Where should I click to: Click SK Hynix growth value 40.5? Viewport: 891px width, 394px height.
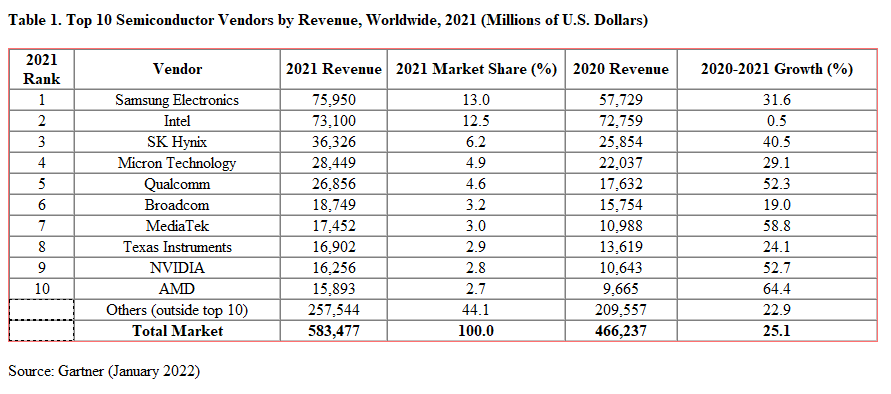coord(777,142)
